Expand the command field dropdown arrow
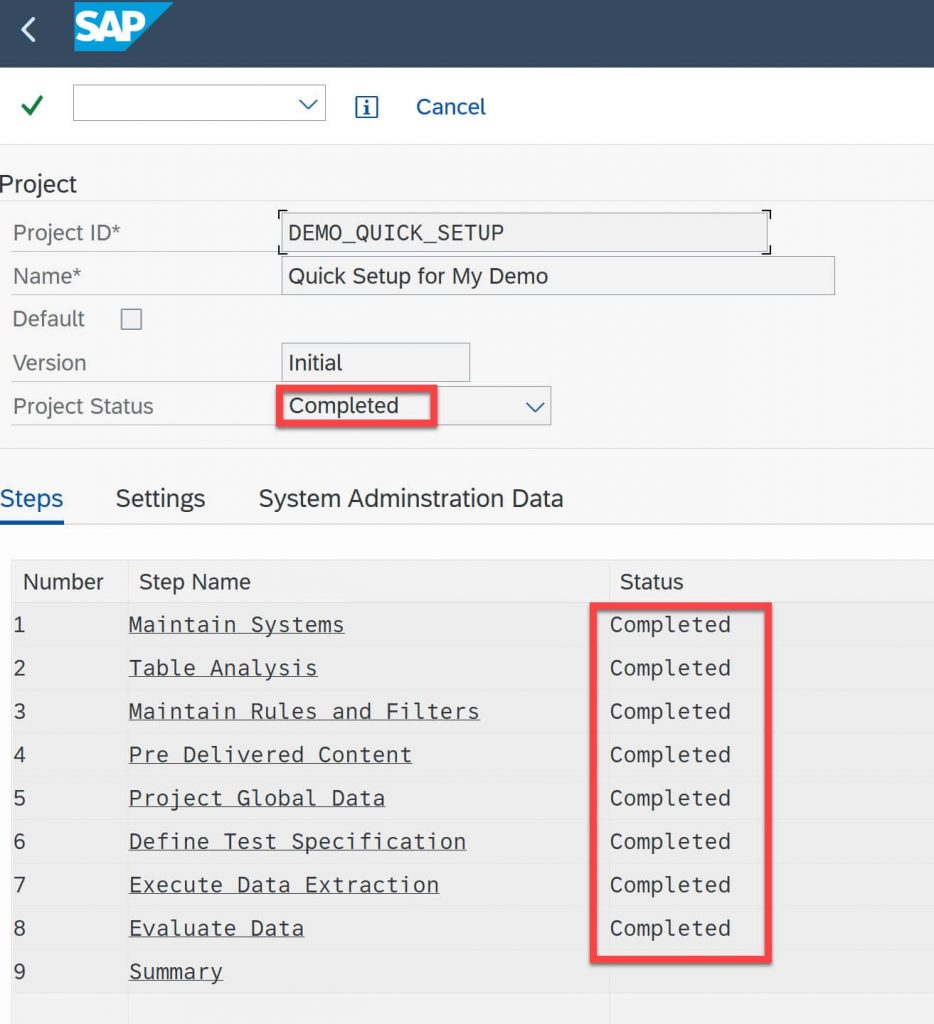This screenshot has height=1024, width=934. click(308, 104)
